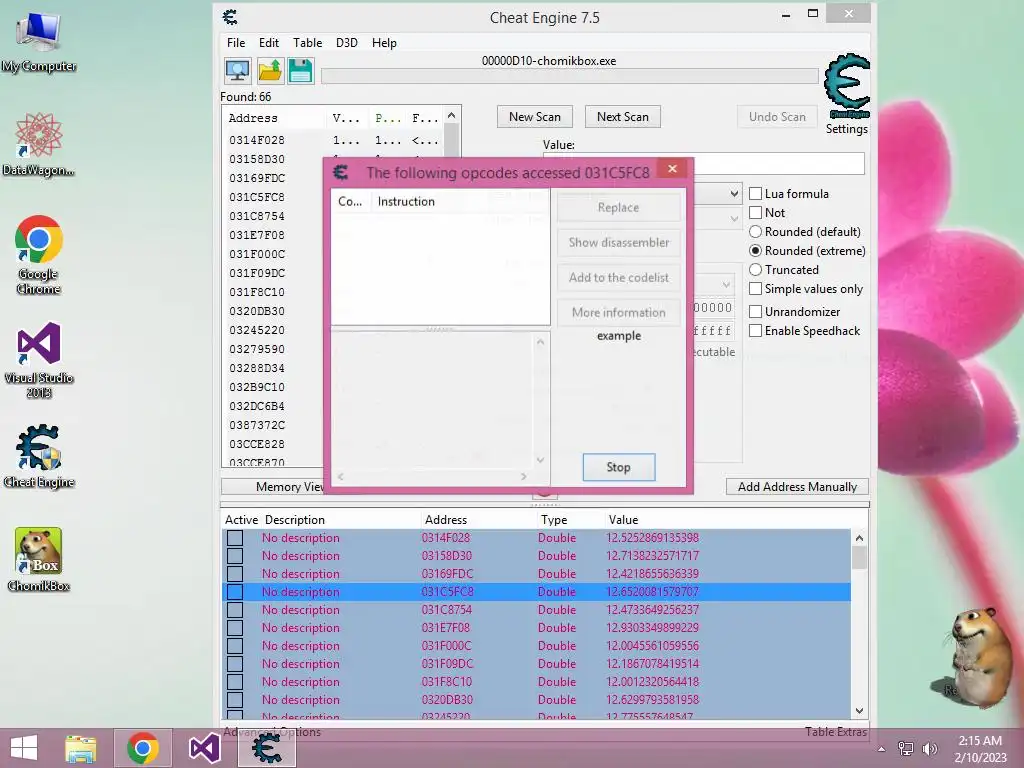The width and height of the screenshot is (1024, 768).
Task: Activate the 031C5FC8 row checkbox
Action: click(235, 592)
